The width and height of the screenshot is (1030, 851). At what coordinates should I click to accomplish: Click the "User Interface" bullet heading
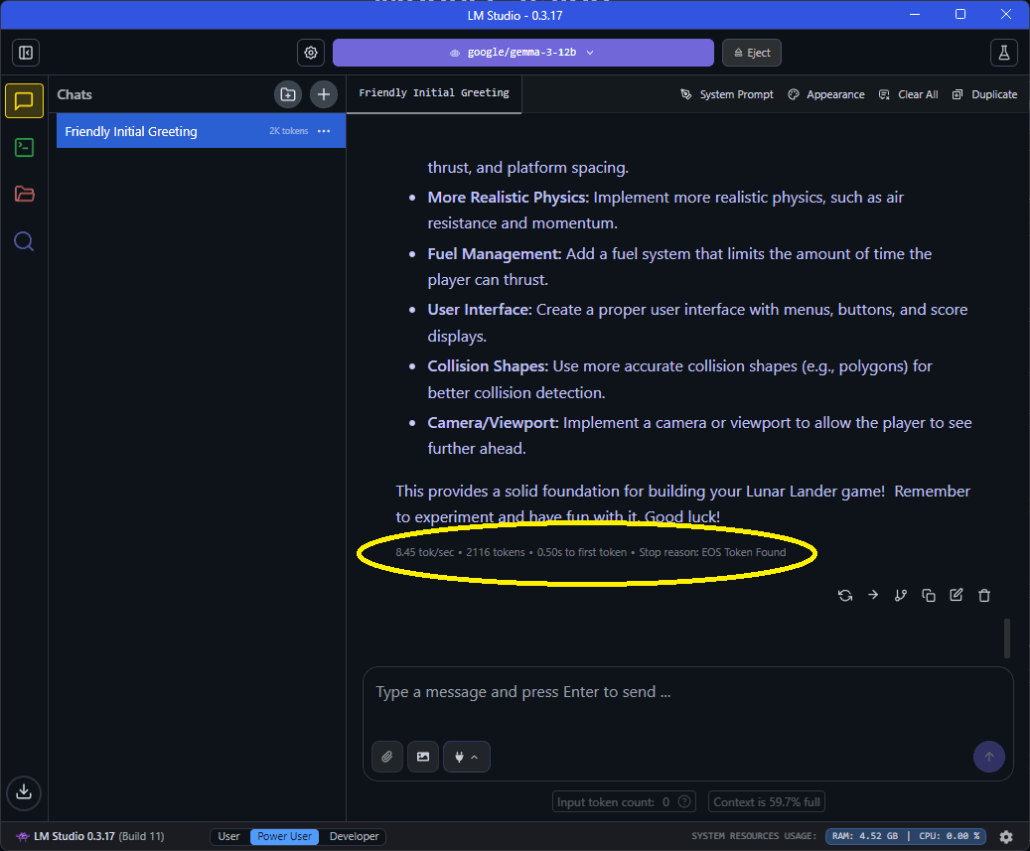pyautogui.click(x=480, y=310)
